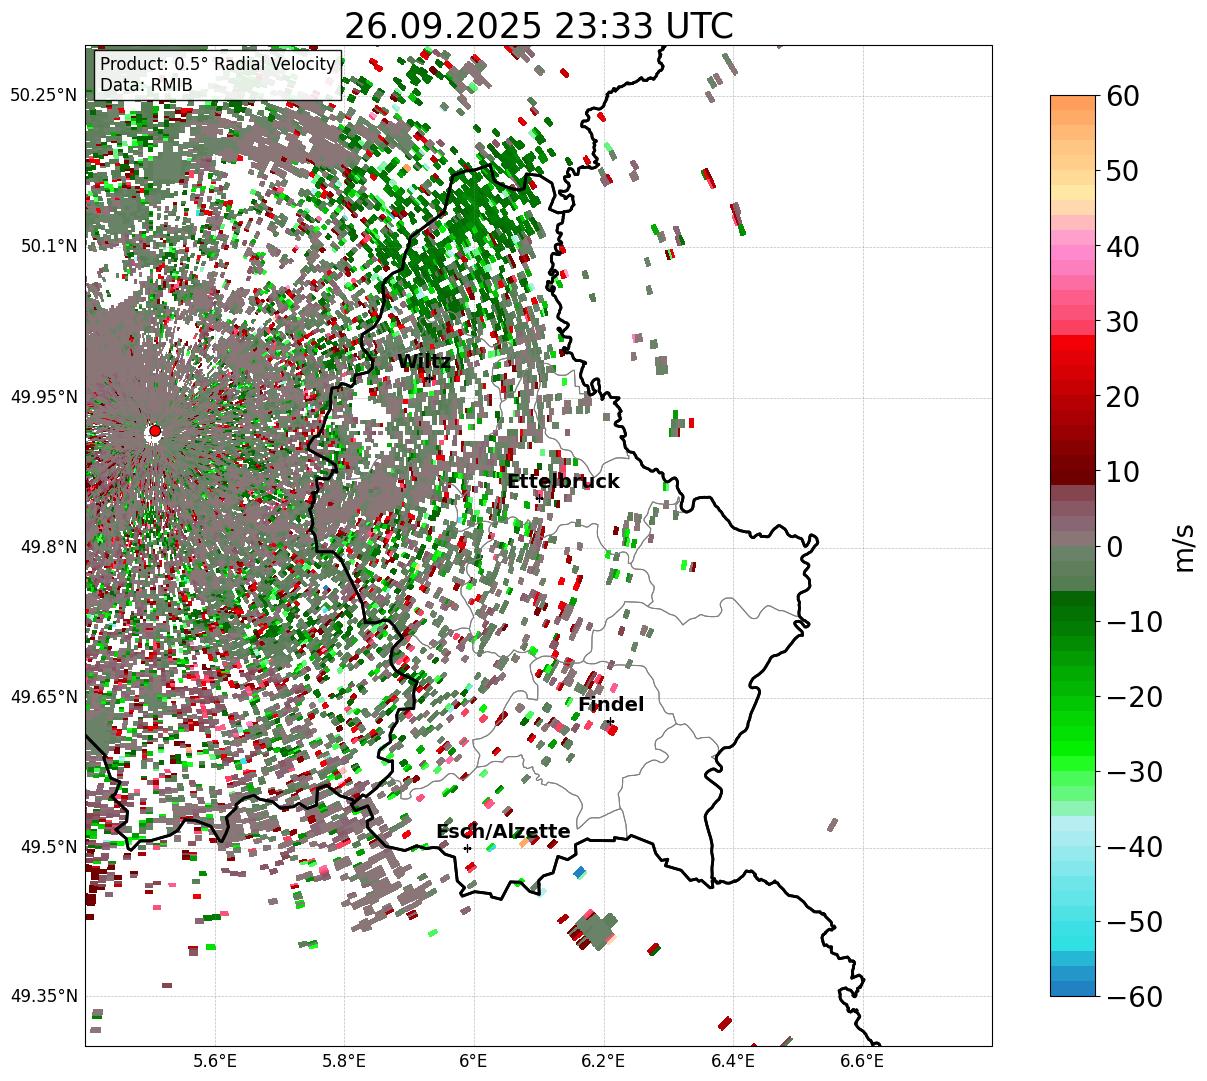Click the 49.5°N latitude tick label
The width and height of the screenshot is (1207, 1081).
49,847
